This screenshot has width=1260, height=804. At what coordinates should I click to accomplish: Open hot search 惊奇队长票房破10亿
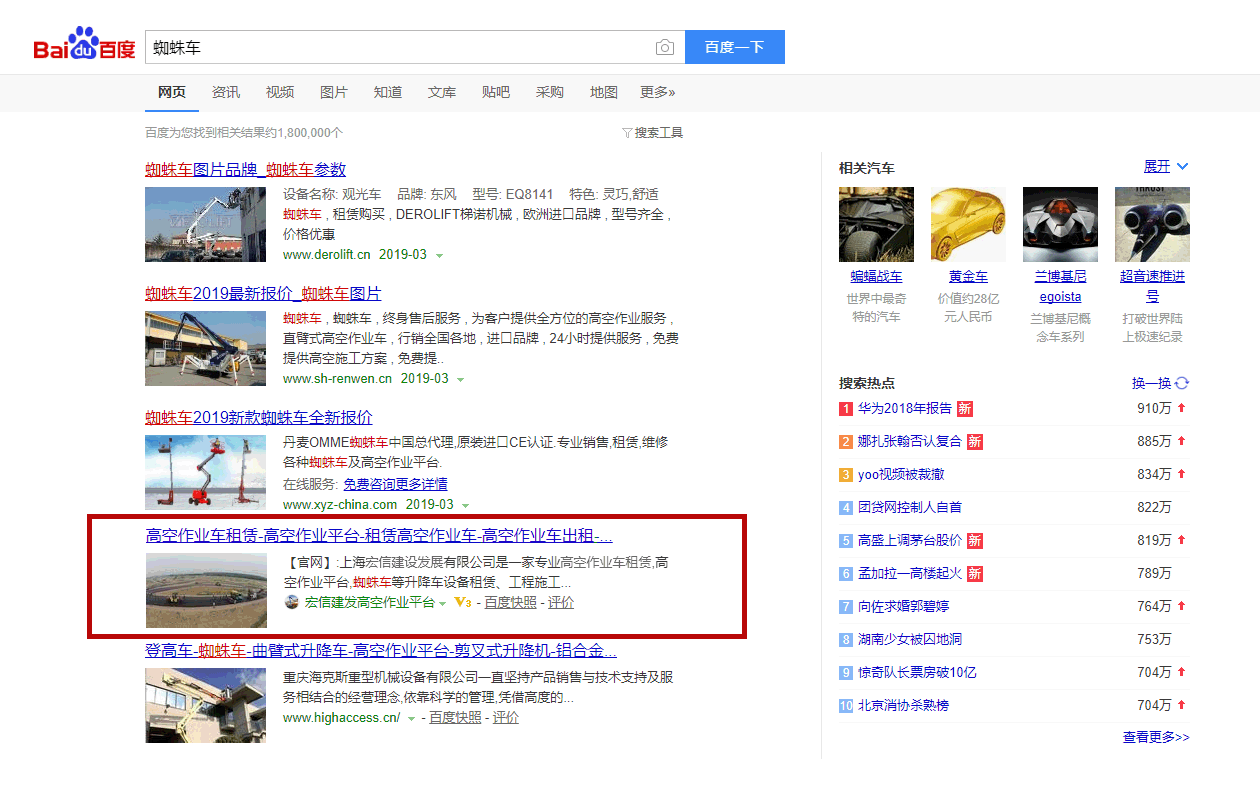pyautogui.click(x=917, y=672)
